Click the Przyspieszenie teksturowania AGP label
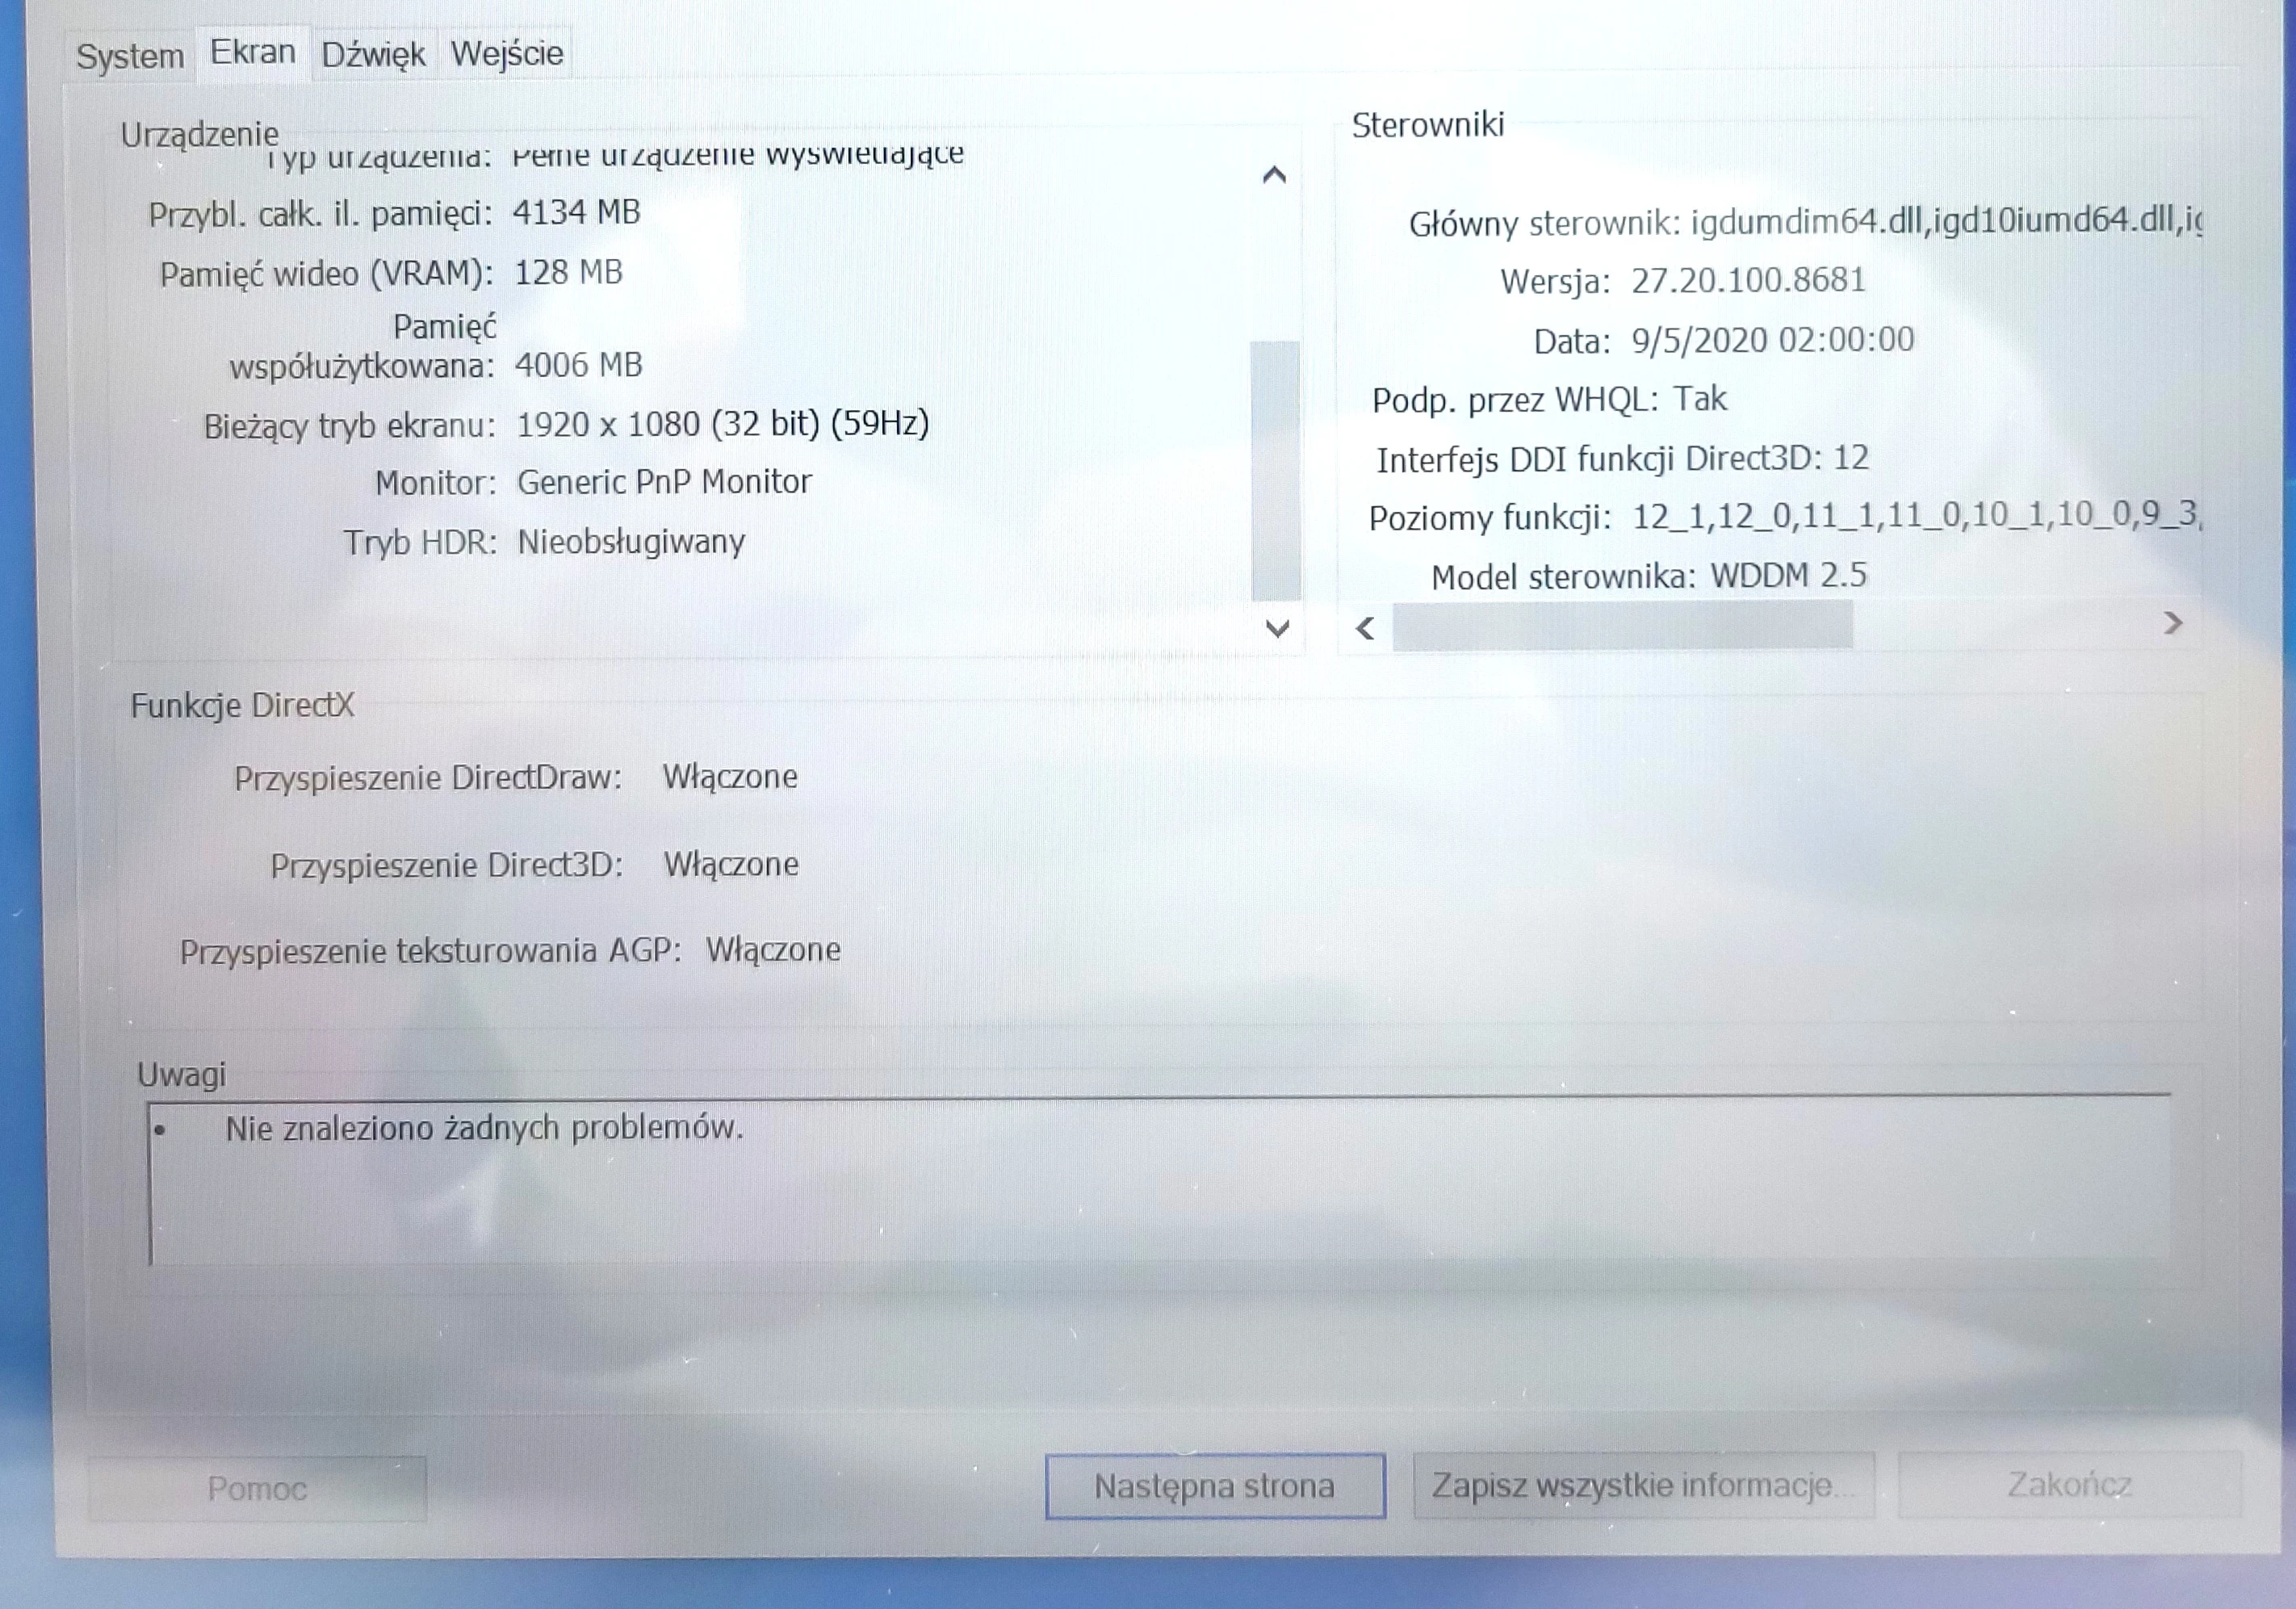 point(431,952)
